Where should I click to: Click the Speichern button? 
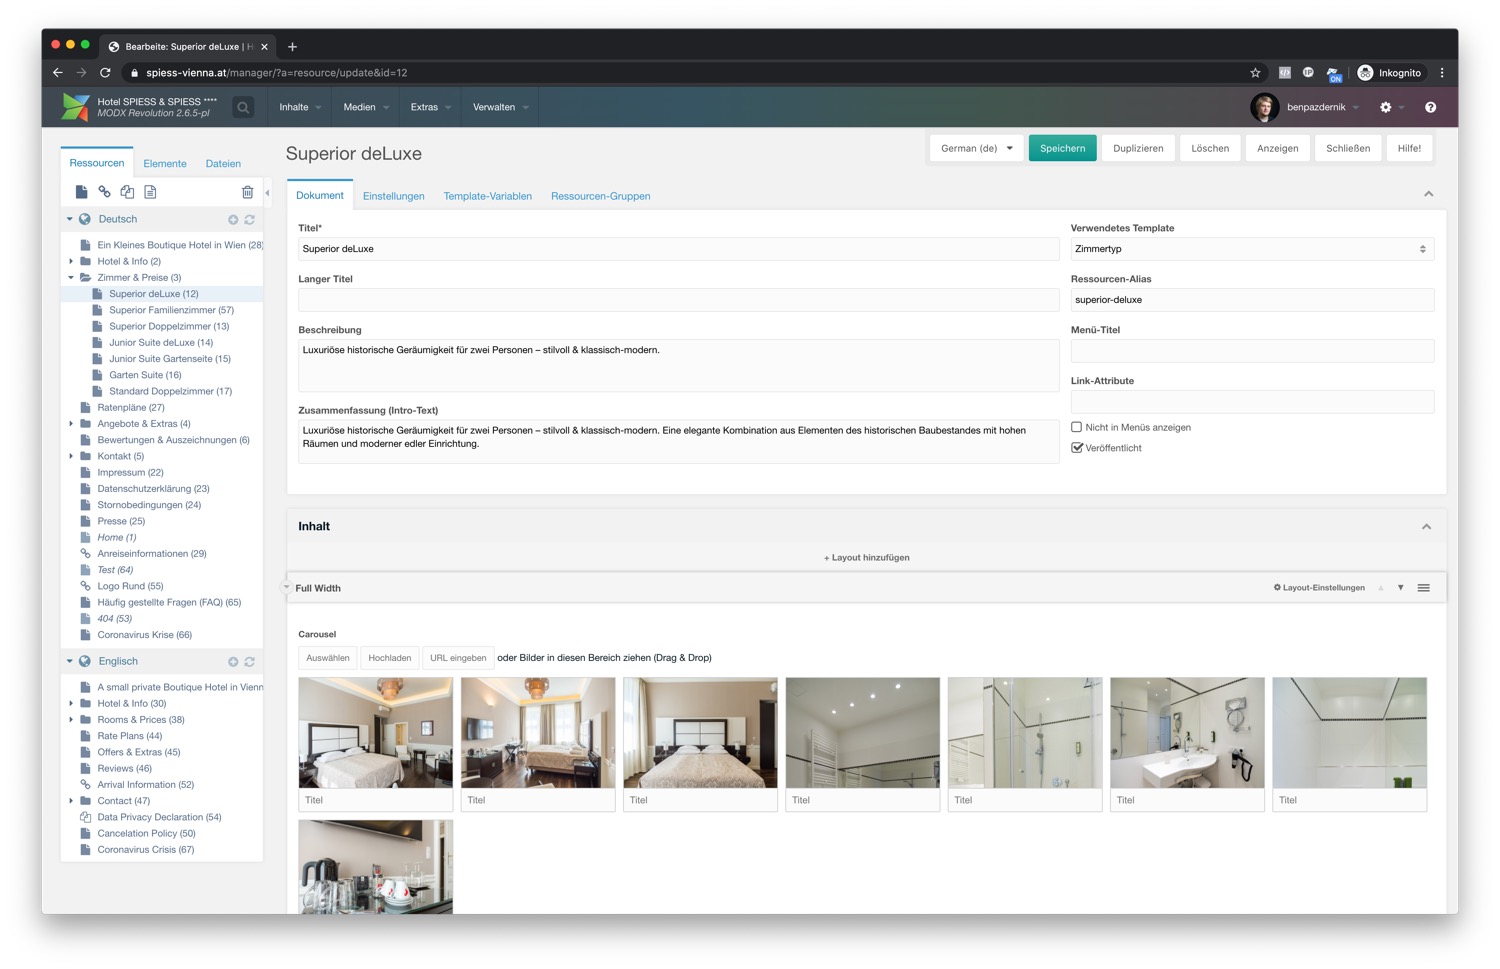(1062, 148)
